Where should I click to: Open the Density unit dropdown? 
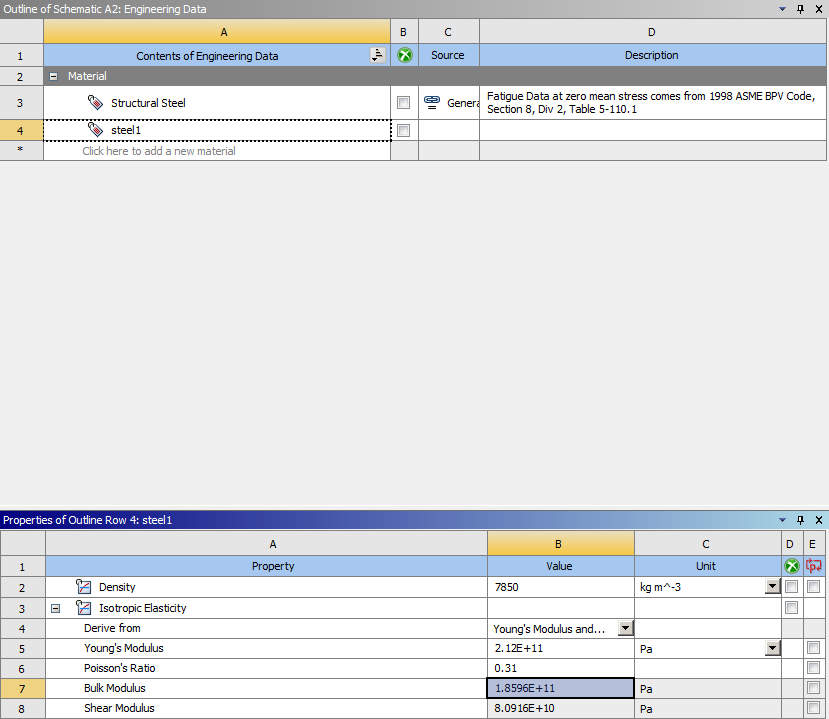click(x=772, y=587)
